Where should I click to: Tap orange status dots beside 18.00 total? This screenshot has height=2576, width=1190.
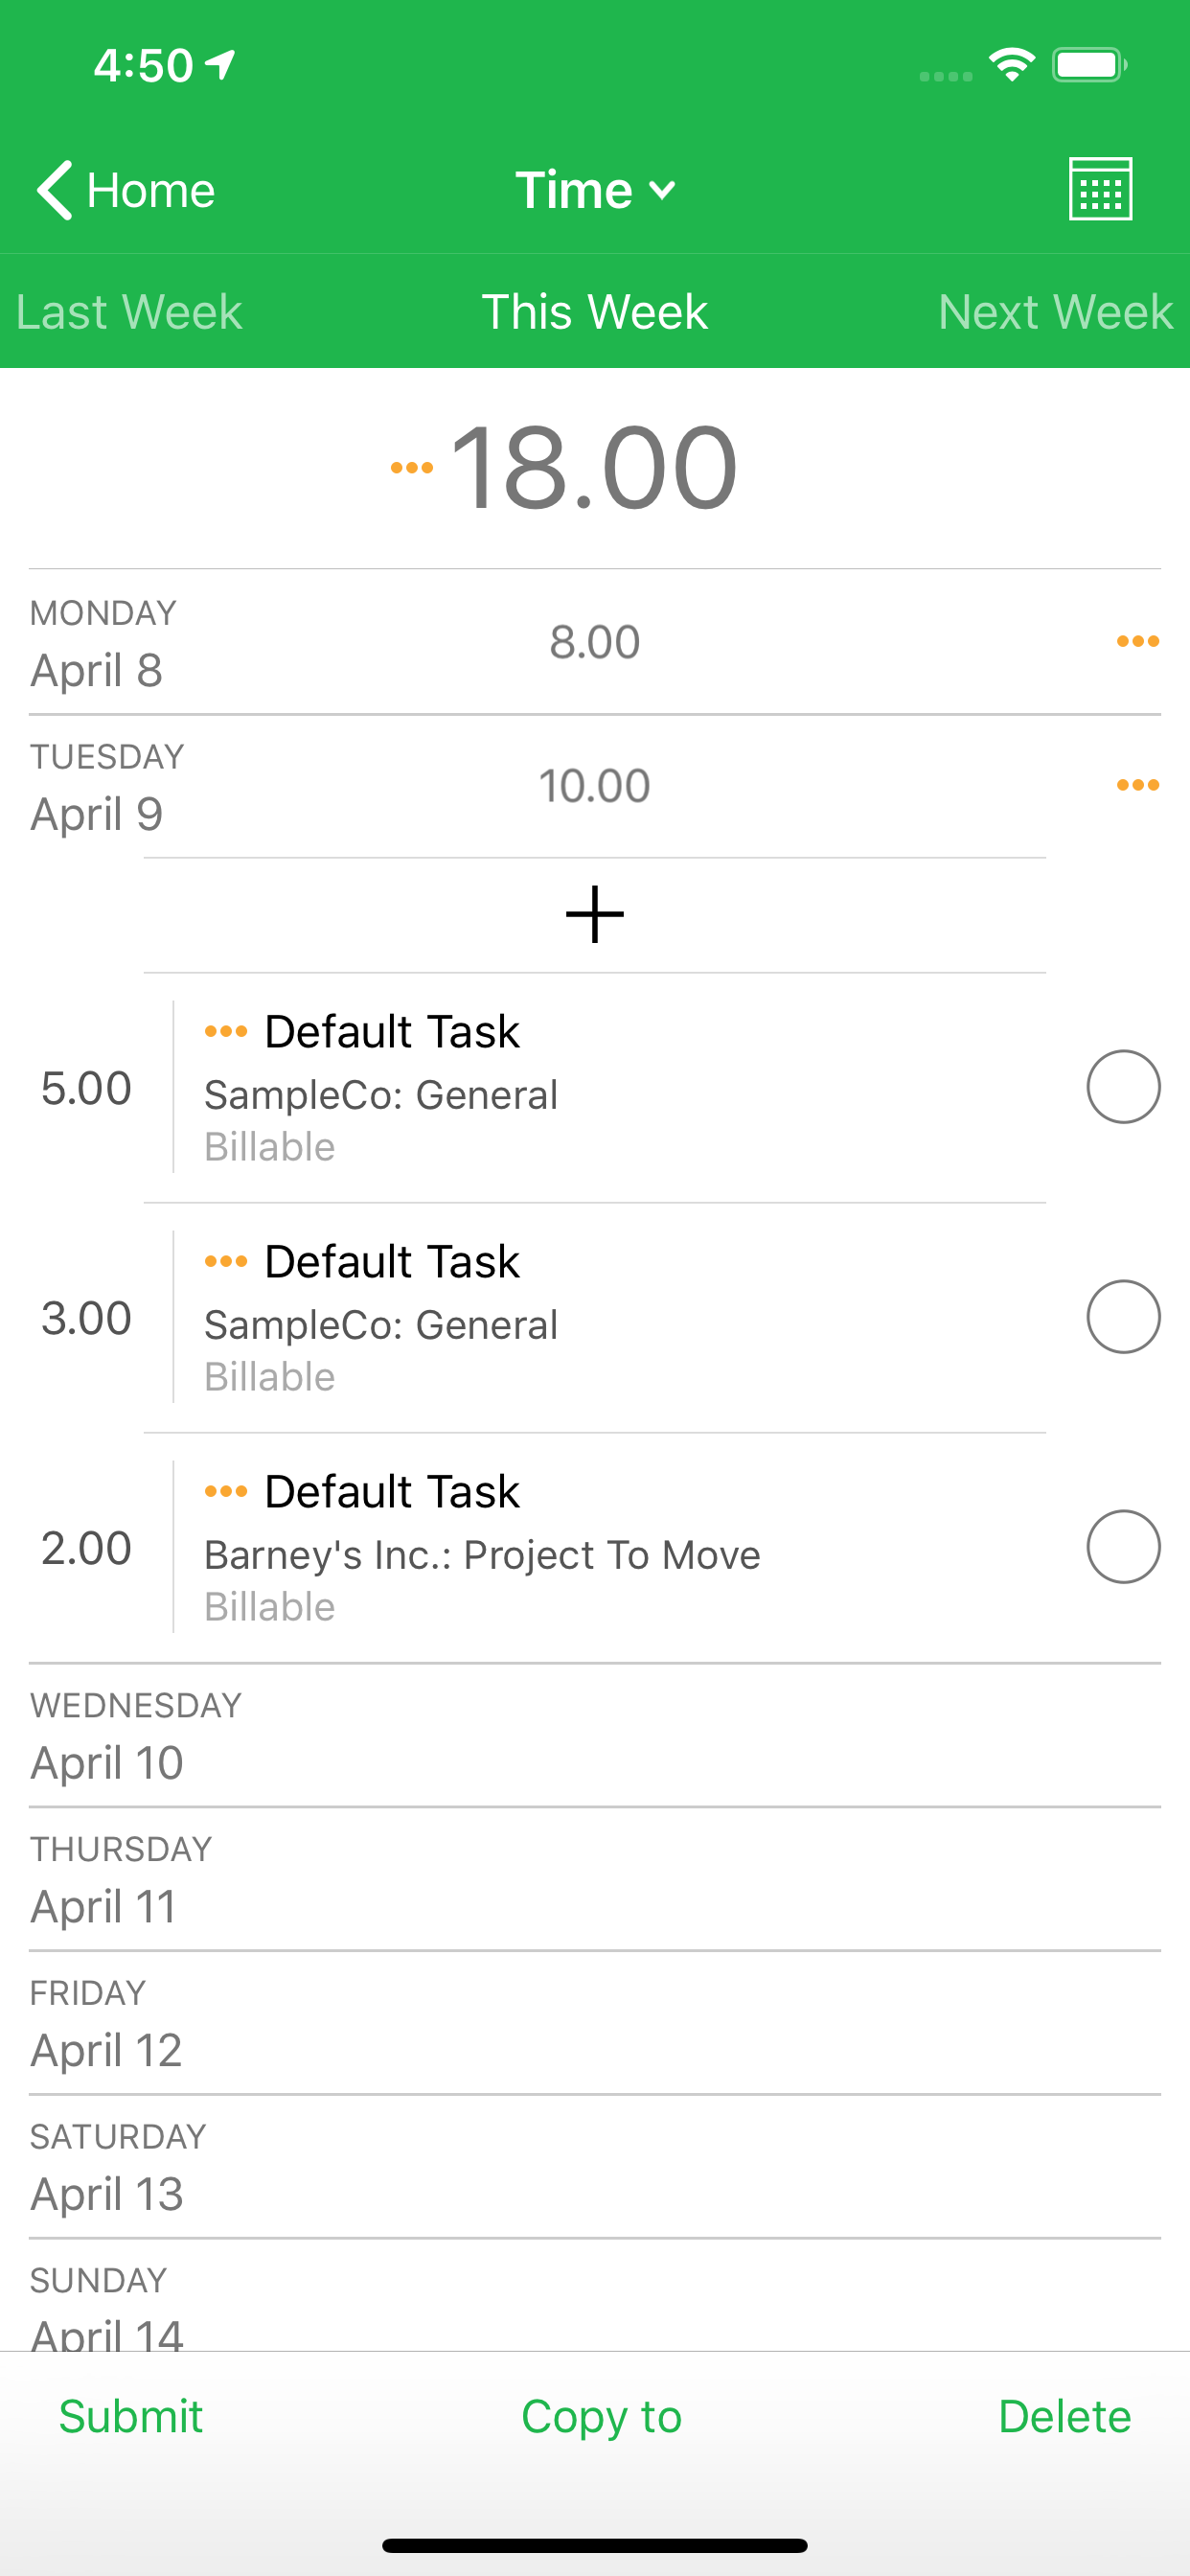[411, 468]
